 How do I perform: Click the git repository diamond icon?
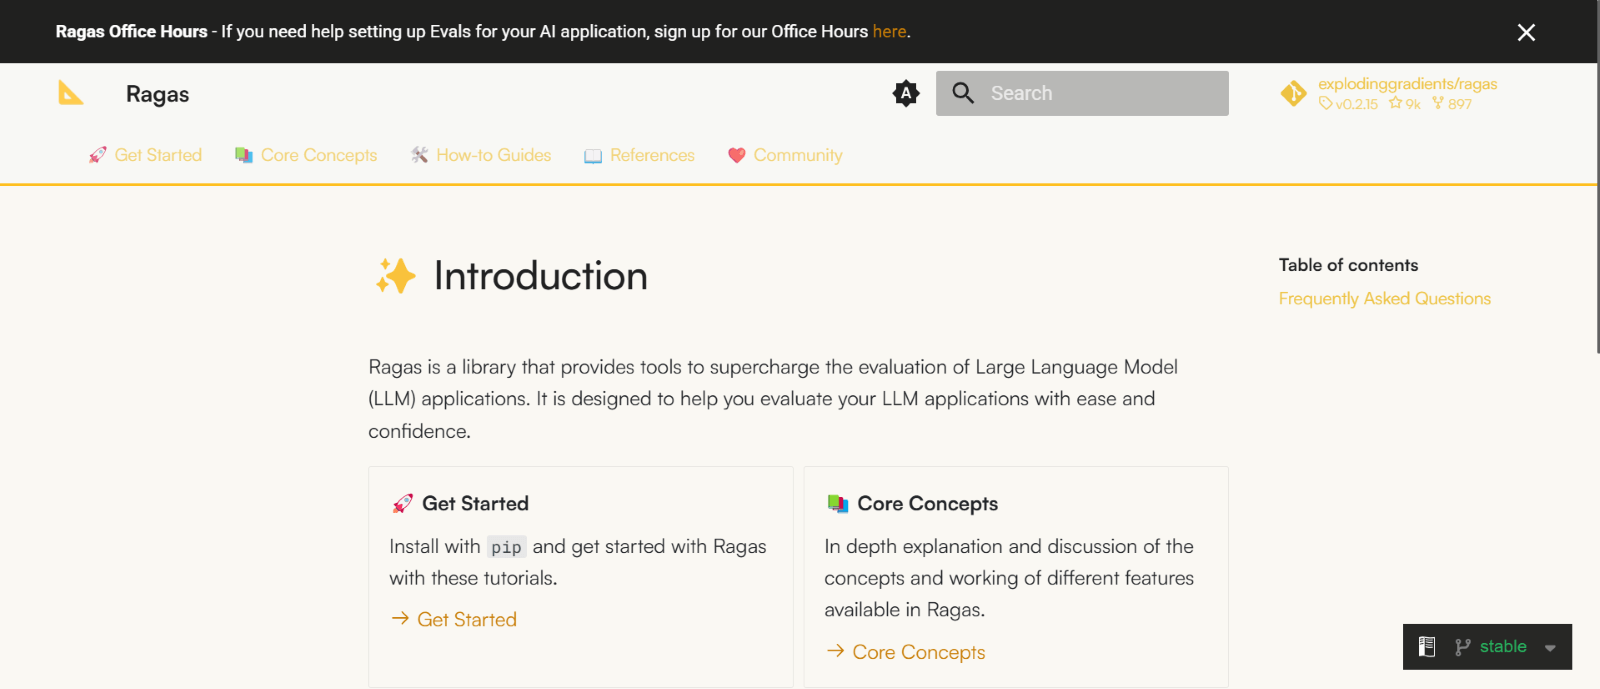(x=1293, y=93)
